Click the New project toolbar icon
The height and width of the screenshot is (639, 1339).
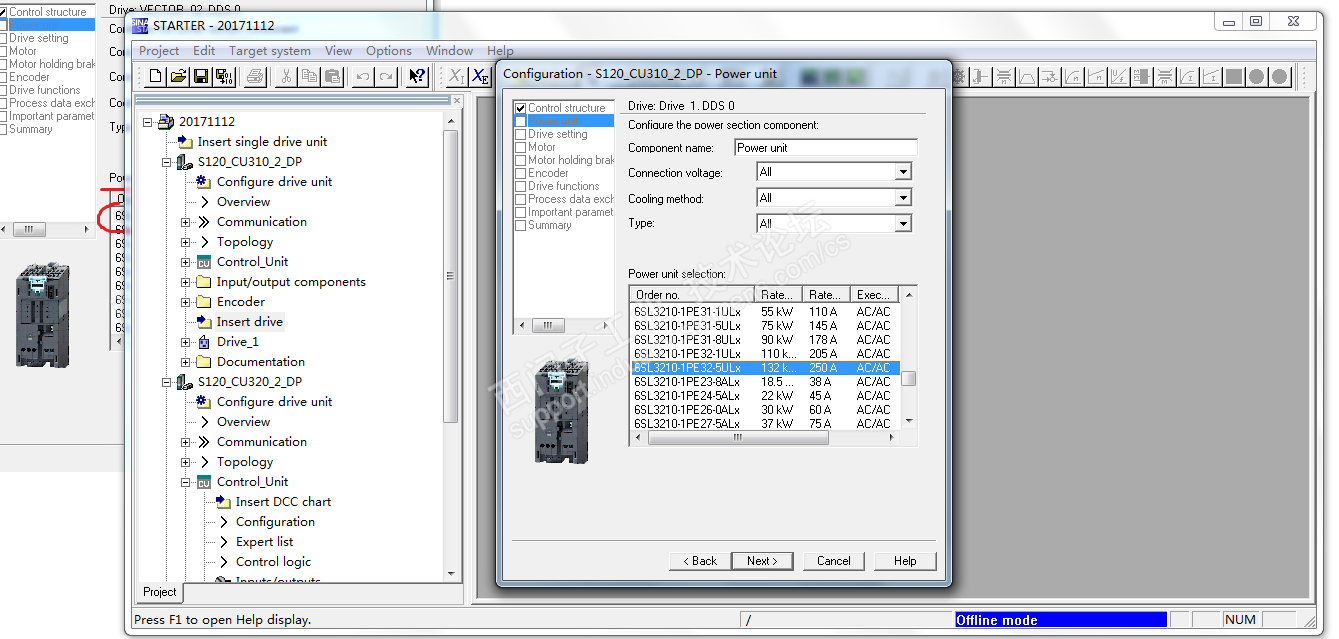click(155, 76)
